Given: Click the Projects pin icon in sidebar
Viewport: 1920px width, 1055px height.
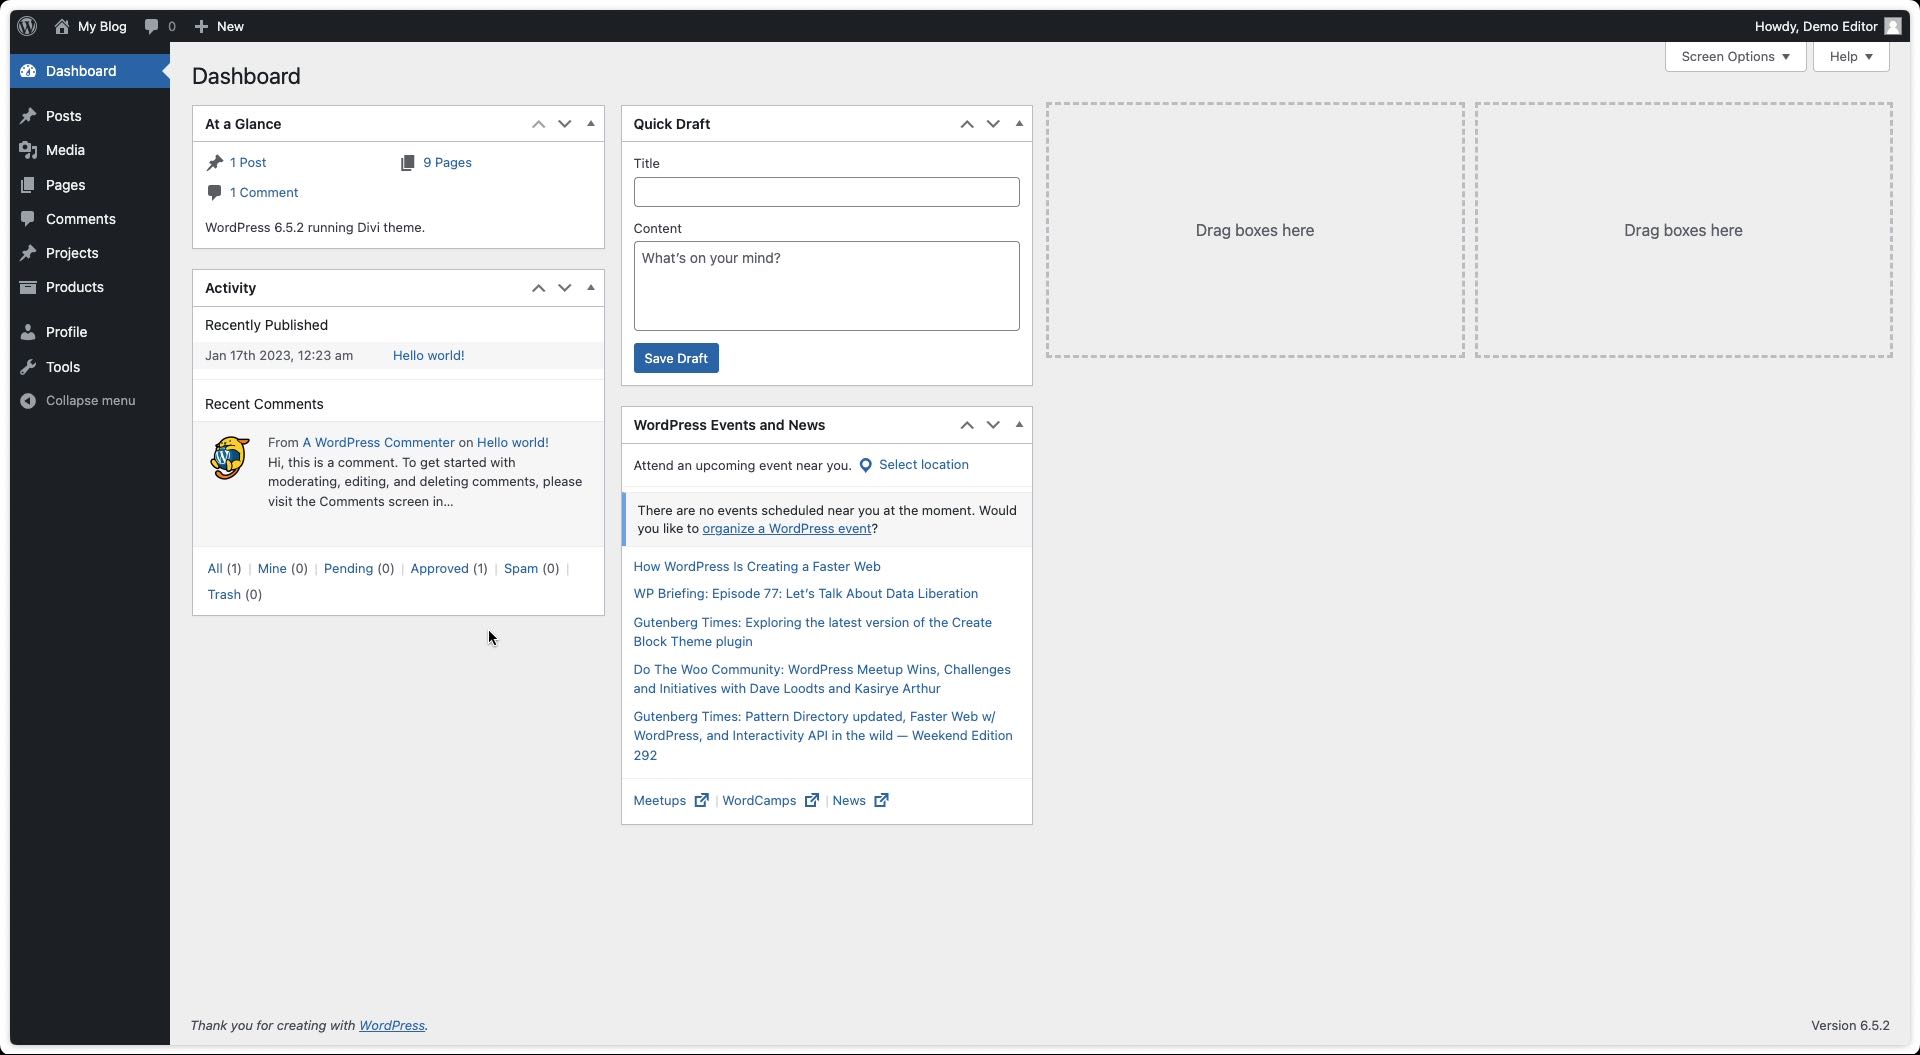Looking at the screenshot, I should (28, 253).
